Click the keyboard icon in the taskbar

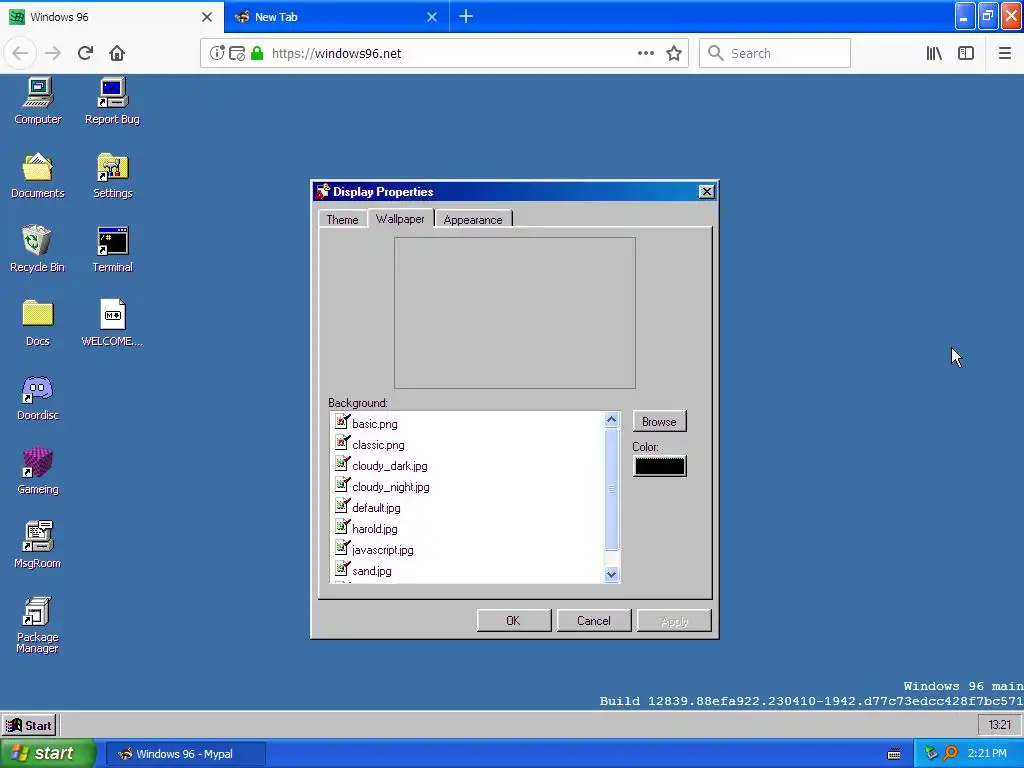(894, 754)
